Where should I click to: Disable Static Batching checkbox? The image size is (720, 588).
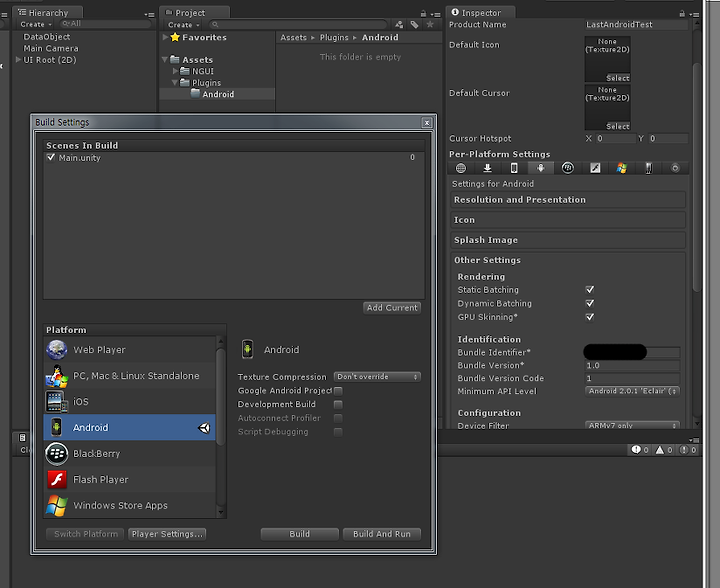click(x=590, y=289)
